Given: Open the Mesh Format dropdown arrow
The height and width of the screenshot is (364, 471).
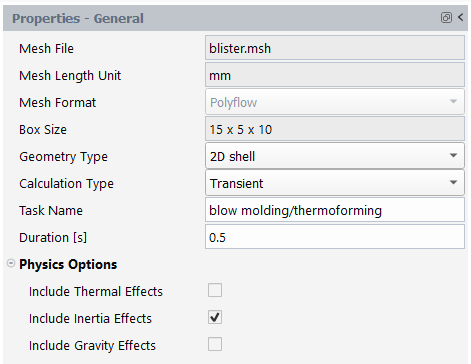Looking at the screenshot, I should click(453, 101).
